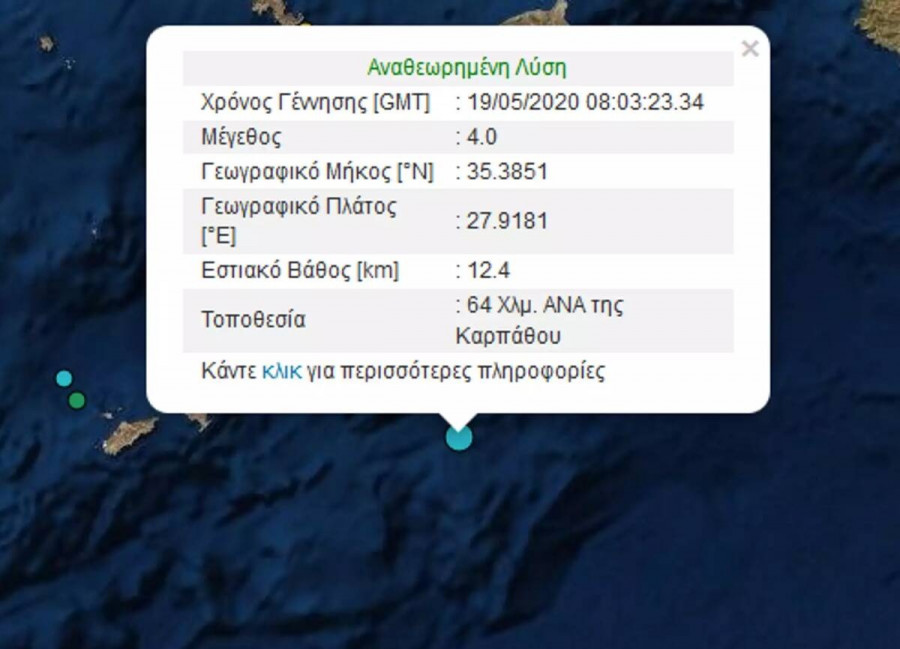Select the small cyan earthquake marker at left
This screenshot has height=649, width=900.
pos(64,379)
